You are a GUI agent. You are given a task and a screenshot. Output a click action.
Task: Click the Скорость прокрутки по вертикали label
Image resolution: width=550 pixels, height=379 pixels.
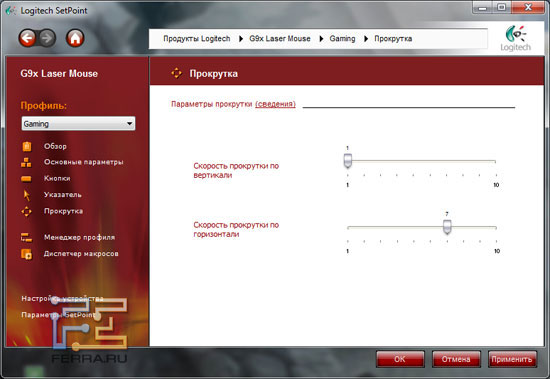(236, 170)
